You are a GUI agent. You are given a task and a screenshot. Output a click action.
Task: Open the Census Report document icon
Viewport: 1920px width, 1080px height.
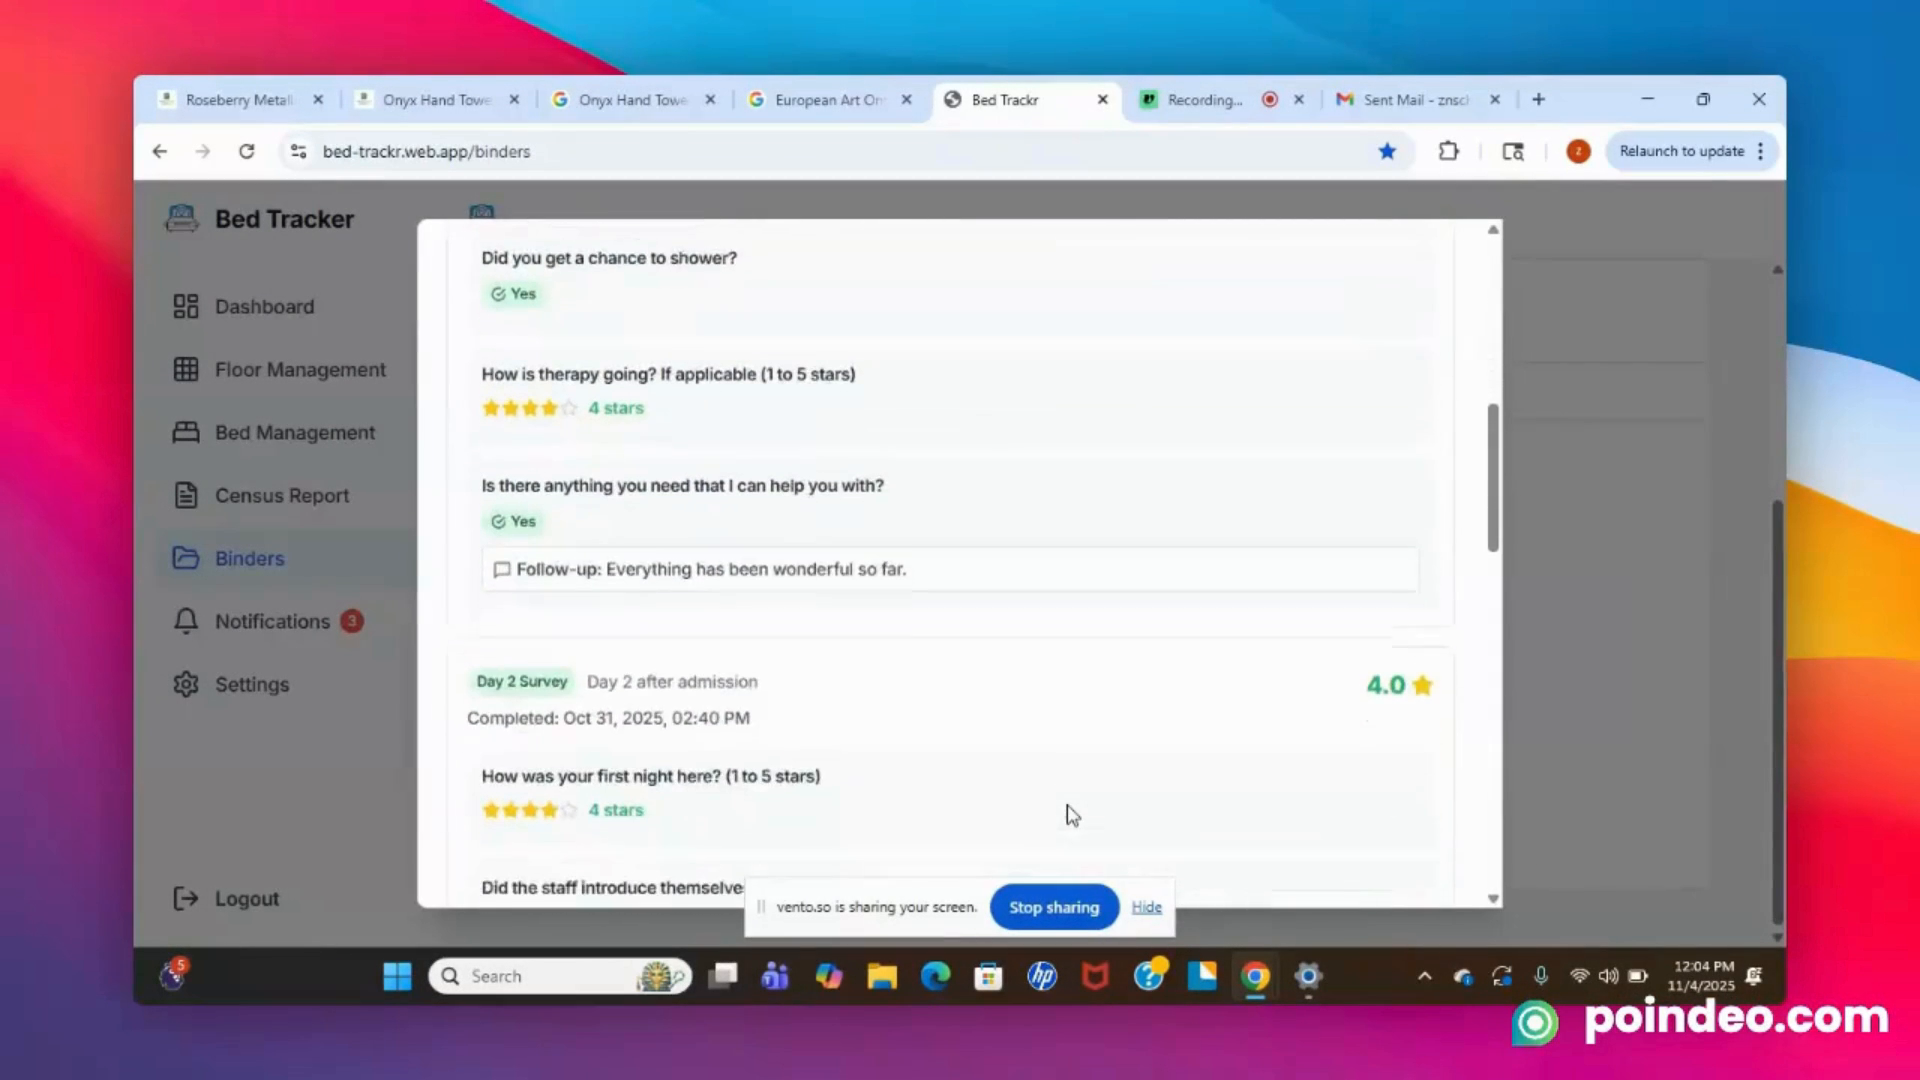[x=186, y=495]
